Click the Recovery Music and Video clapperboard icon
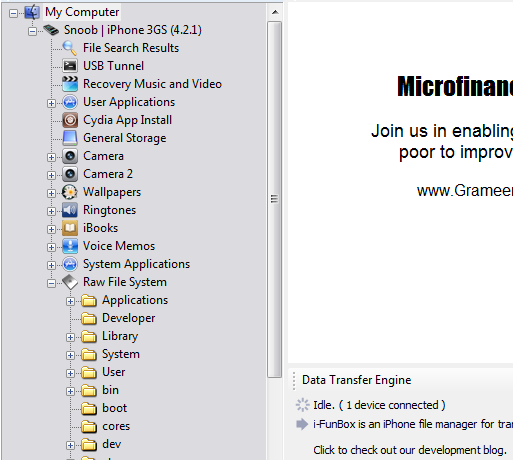513x460 pixels. pyautogui.click(x=70, y=84)
